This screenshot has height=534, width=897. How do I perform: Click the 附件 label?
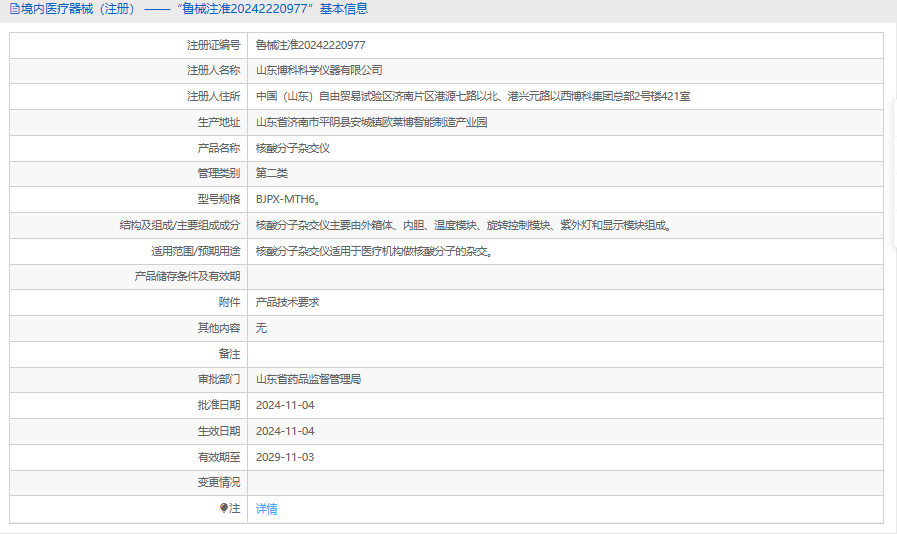[229, 302]
